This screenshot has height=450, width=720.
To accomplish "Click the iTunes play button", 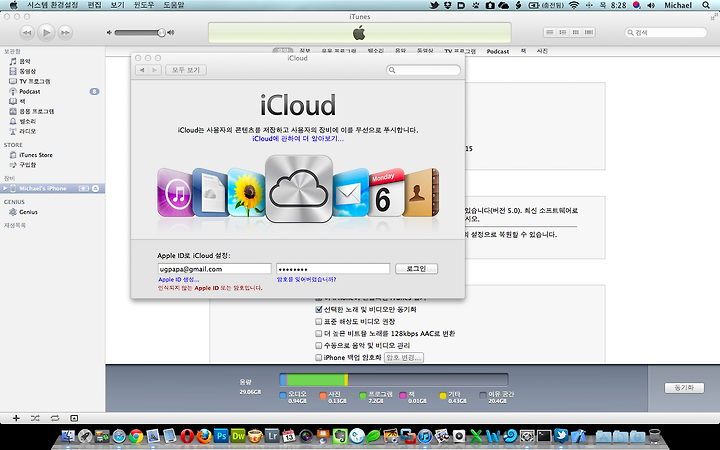I will click(x=46, y=33).
